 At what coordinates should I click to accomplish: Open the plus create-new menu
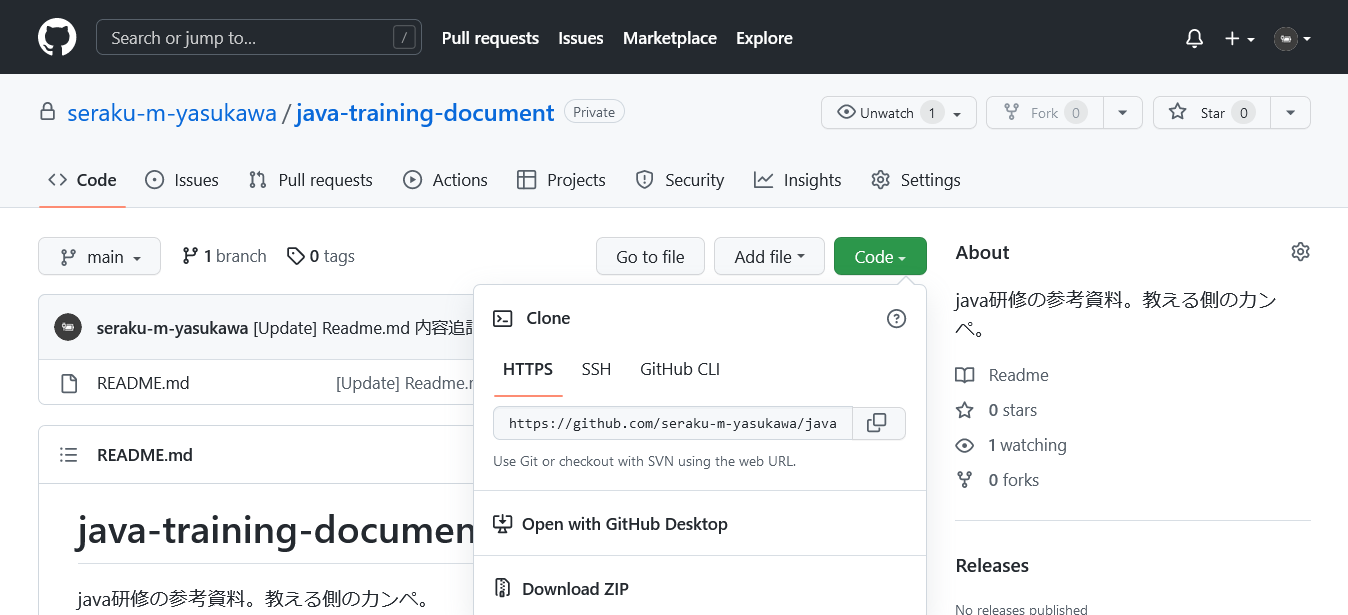tap(1240, 38)
